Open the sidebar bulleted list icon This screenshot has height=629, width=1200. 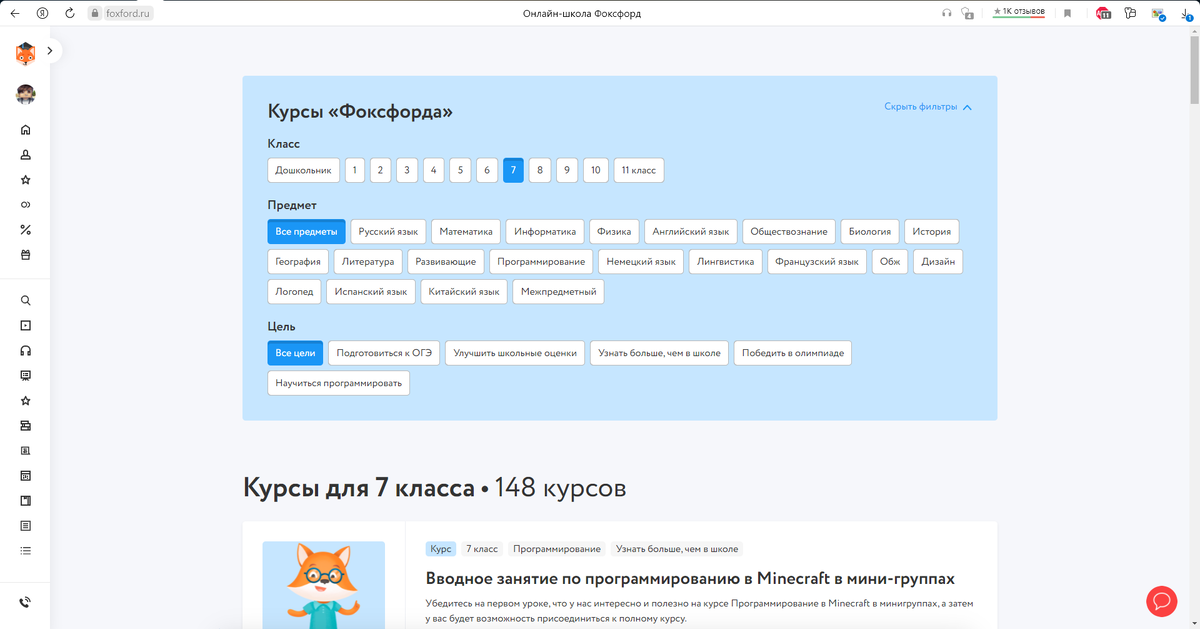click(25, 550)
